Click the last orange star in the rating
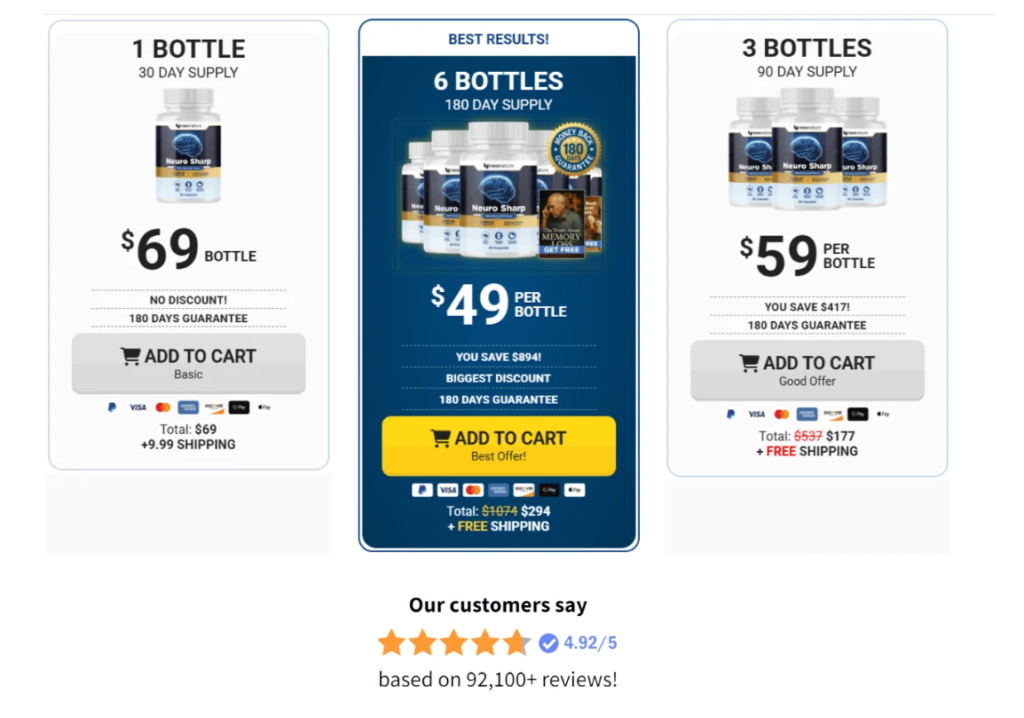This screenshot has width=1024, height=718. tap(516, 643)
